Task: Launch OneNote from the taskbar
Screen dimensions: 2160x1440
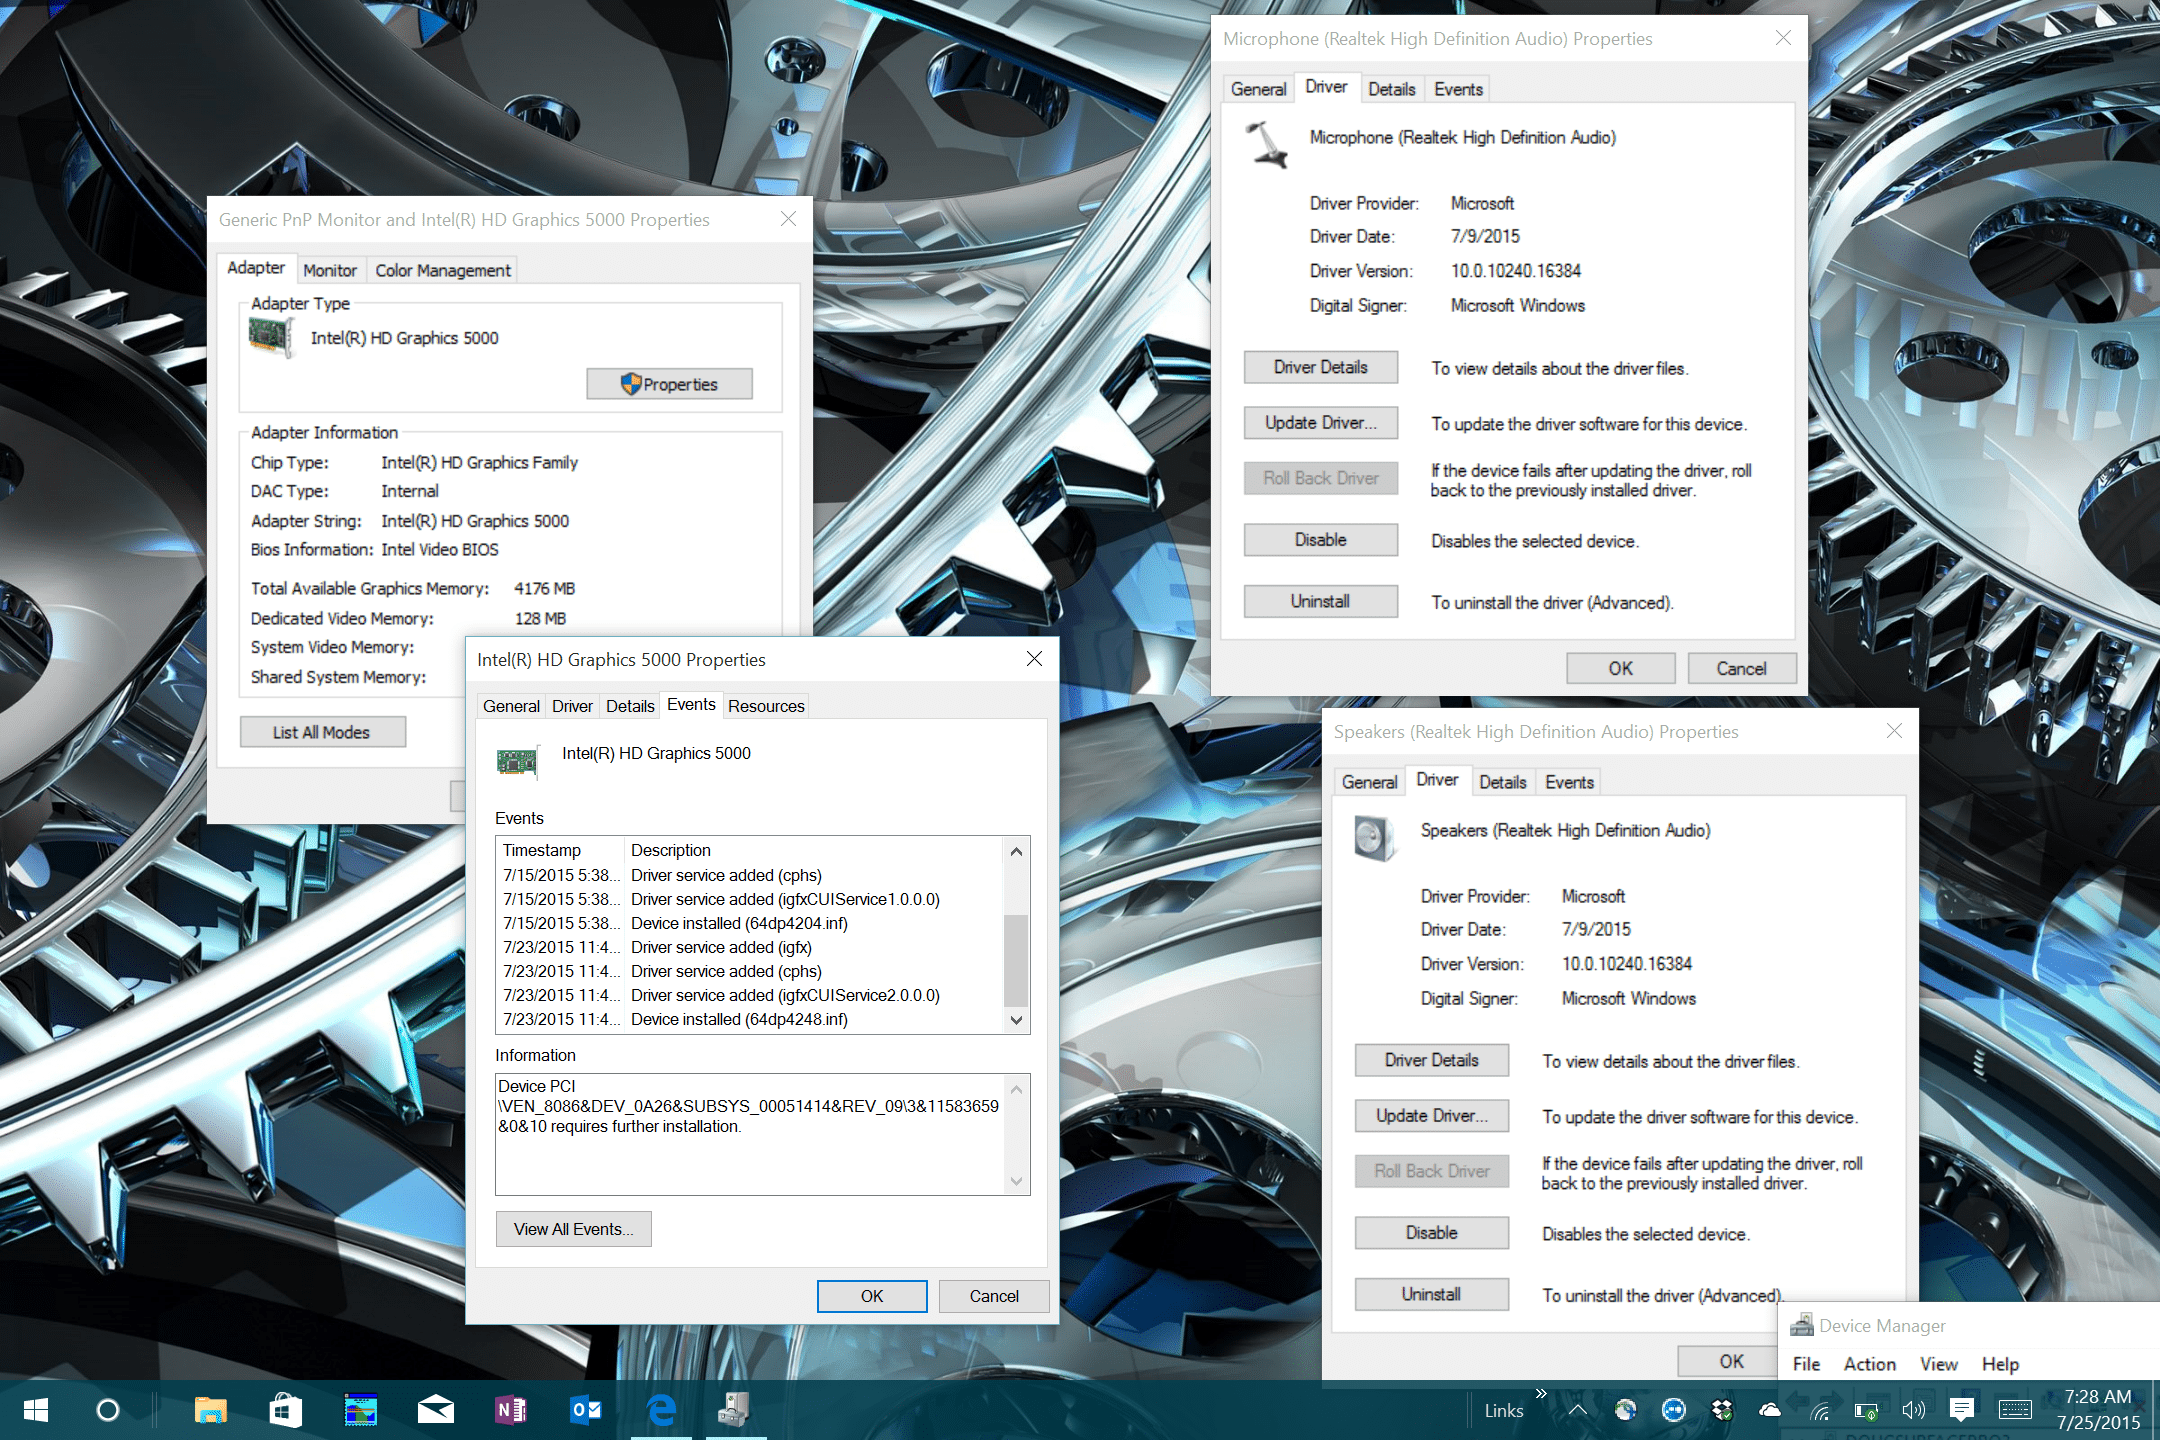Action: (x=510, y=1410)
